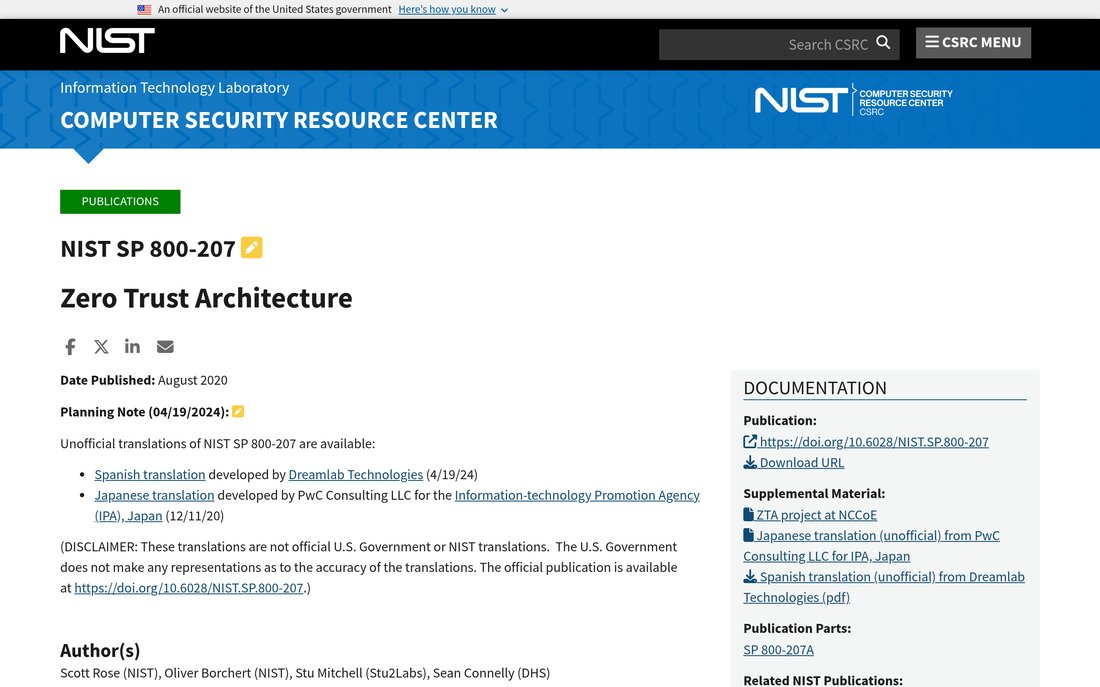Open the SP 800-207A publication part

[x=779, y=650]
